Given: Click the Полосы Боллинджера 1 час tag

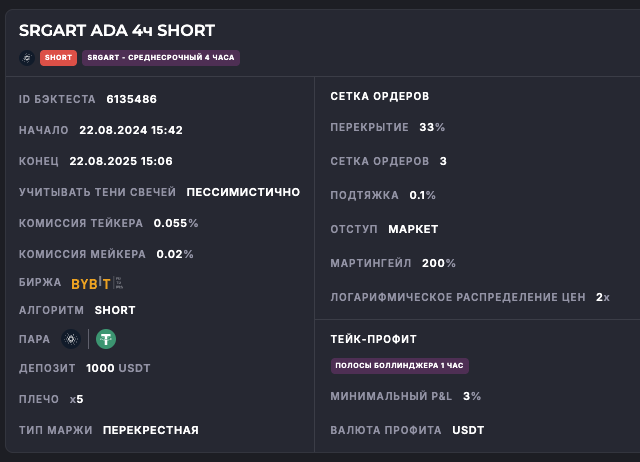Looking at the screenshot, I should [400, 366].
